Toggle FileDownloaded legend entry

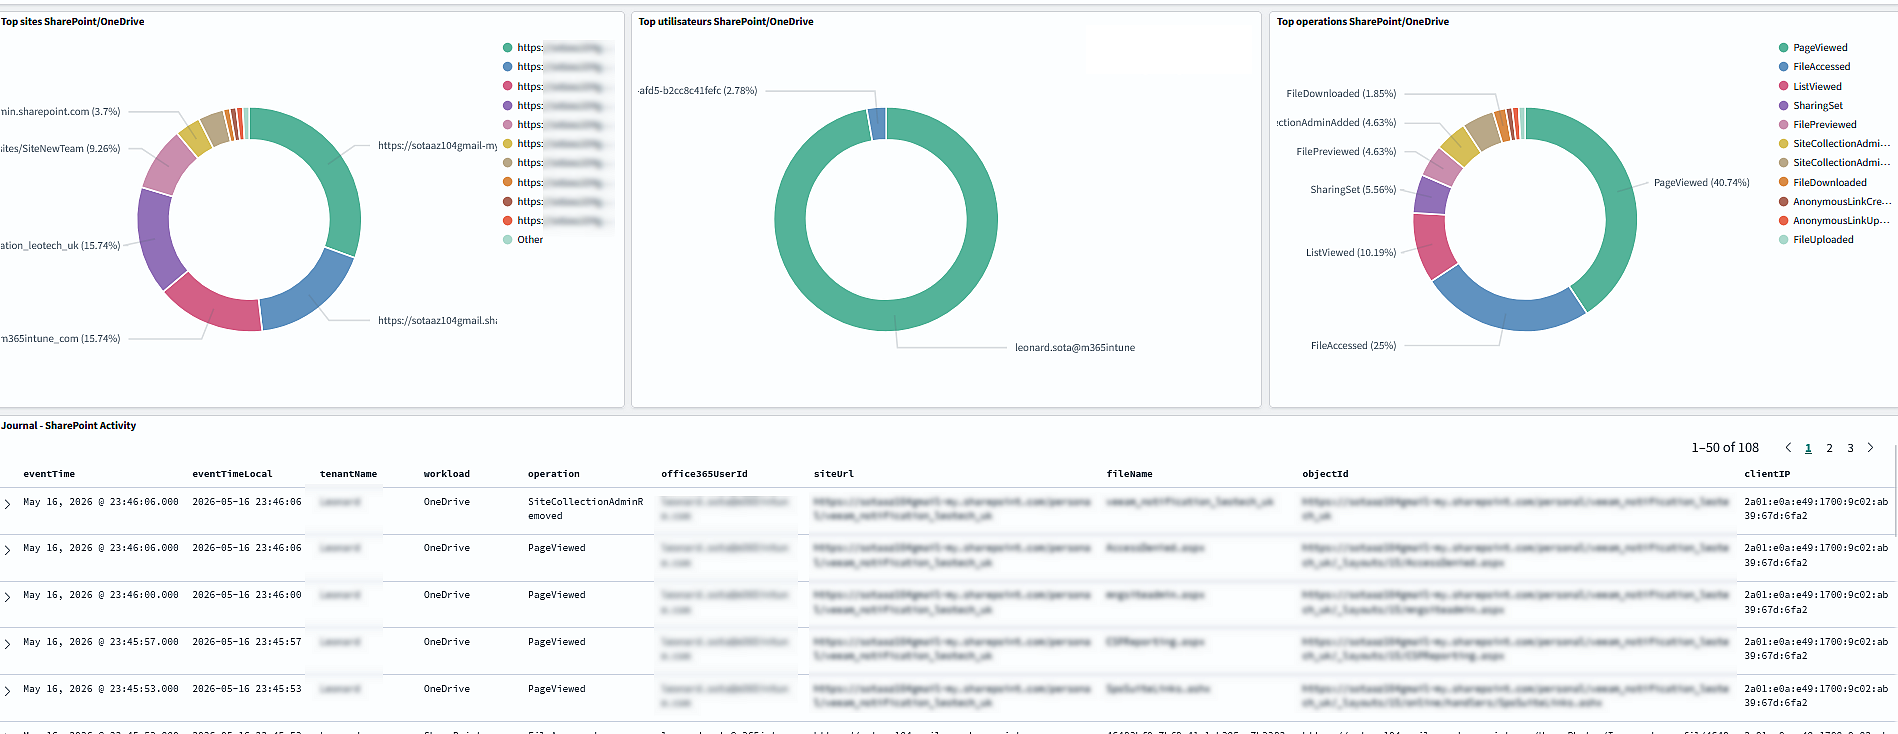[1822, 183]
